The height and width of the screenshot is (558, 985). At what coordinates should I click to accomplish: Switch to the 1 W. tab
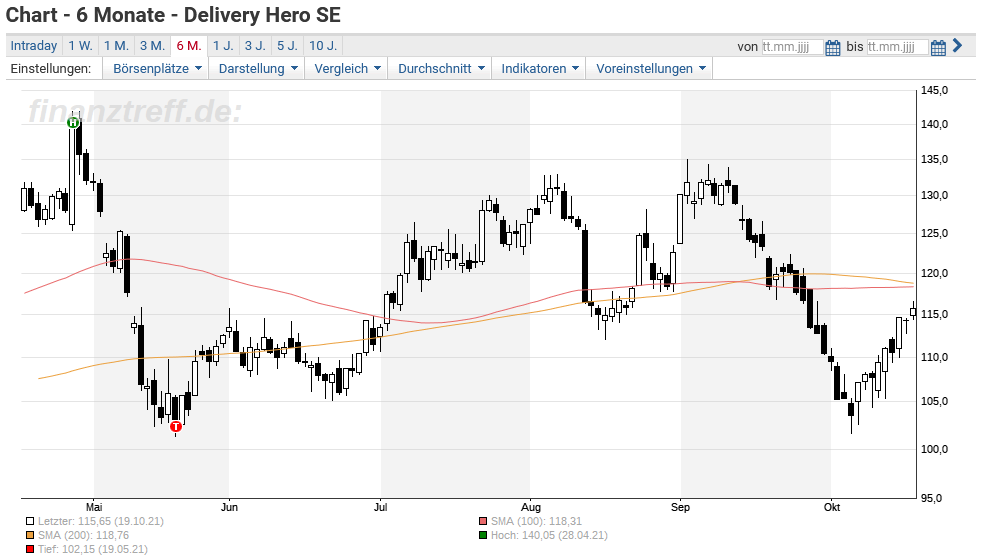[x=80, y=46]
